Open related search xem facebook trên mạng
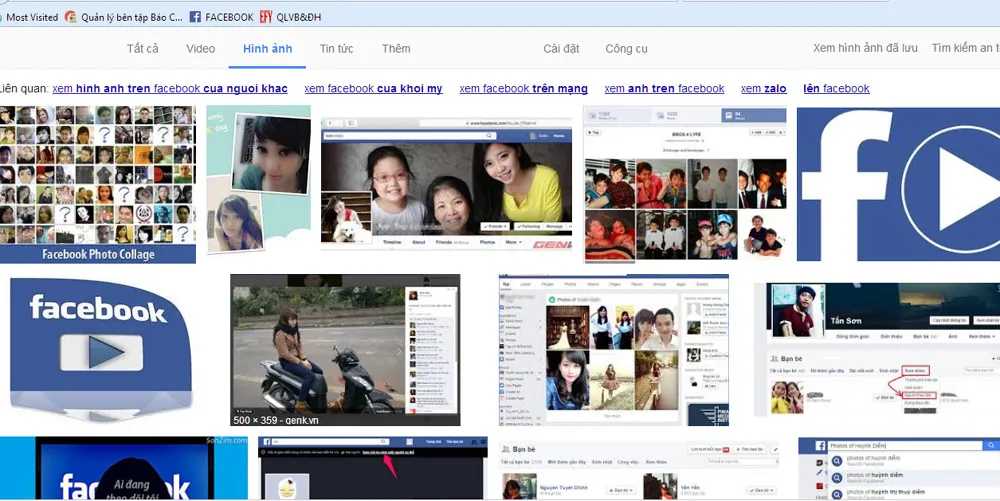The height and width of the screenshot is (501, 1000). click(x=524, y=89)
